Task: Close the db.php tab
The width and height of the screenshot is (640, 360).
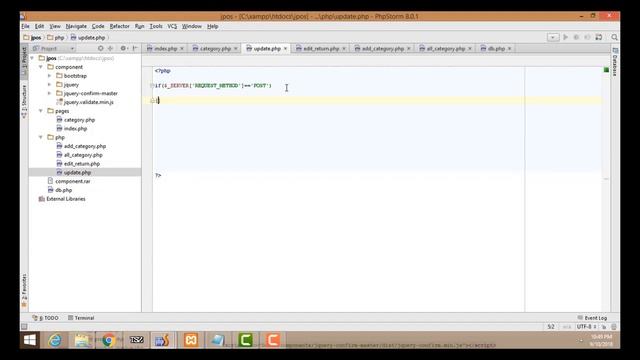Action: [x=509, y=49]
